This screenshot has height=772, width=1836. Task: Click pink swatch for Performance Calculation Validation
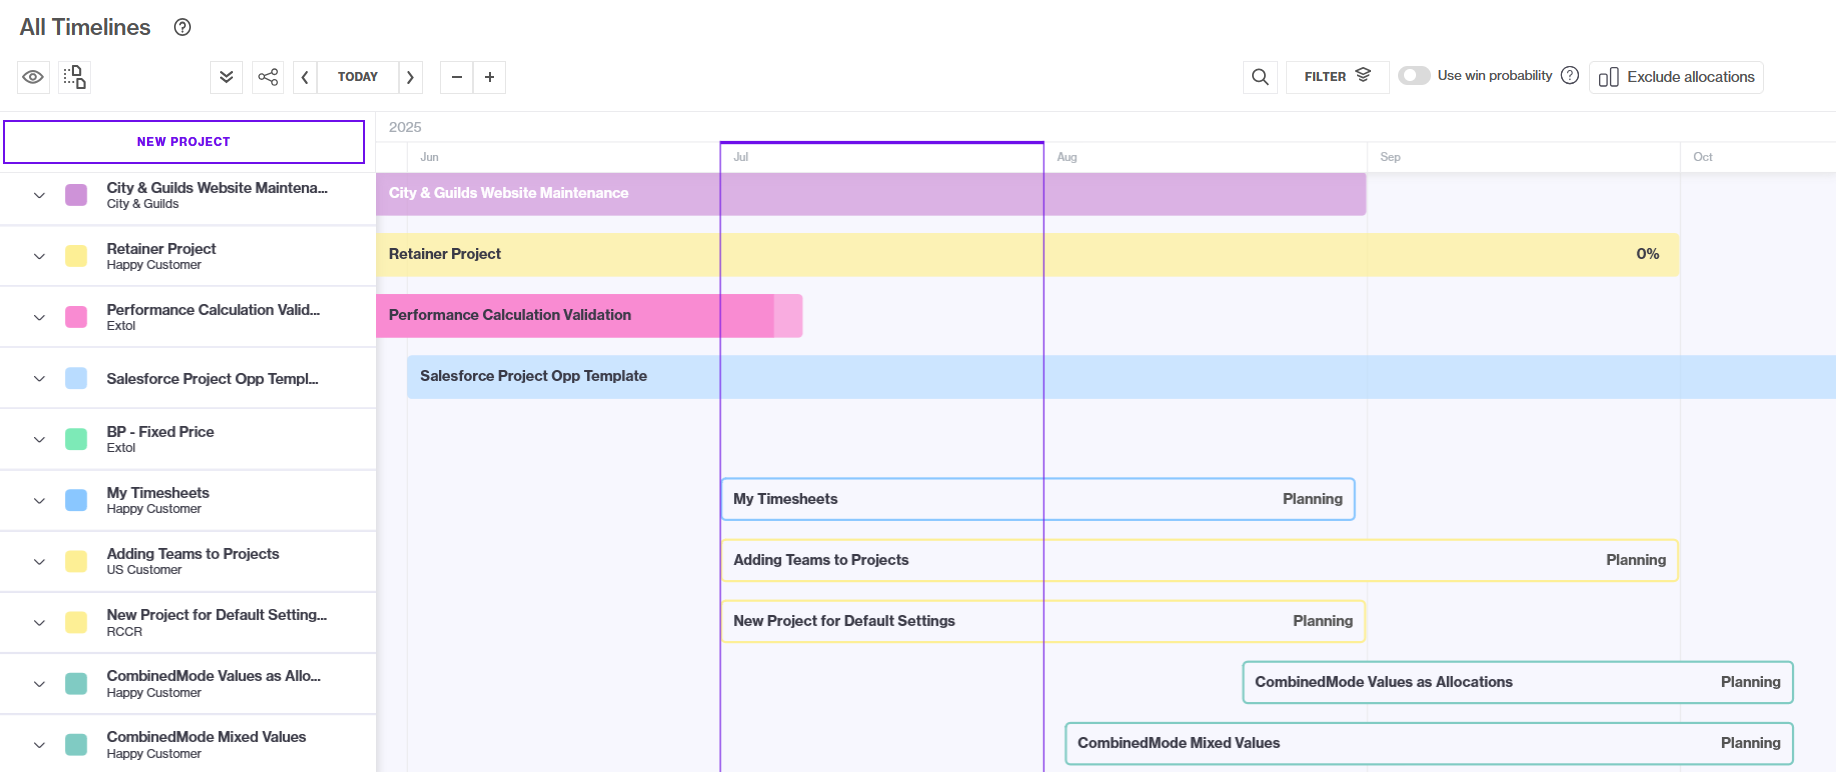(x=76, y=317)
